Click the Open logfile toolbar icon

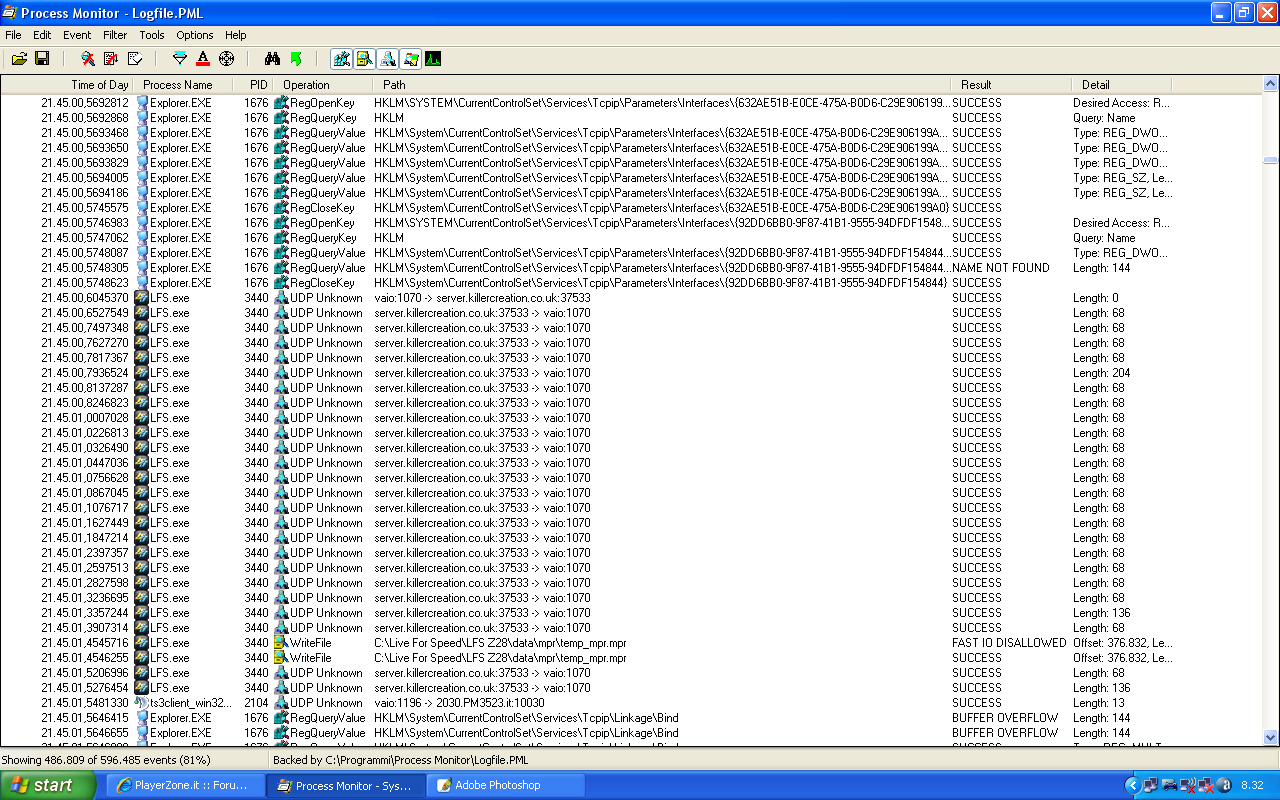(19, 59)
